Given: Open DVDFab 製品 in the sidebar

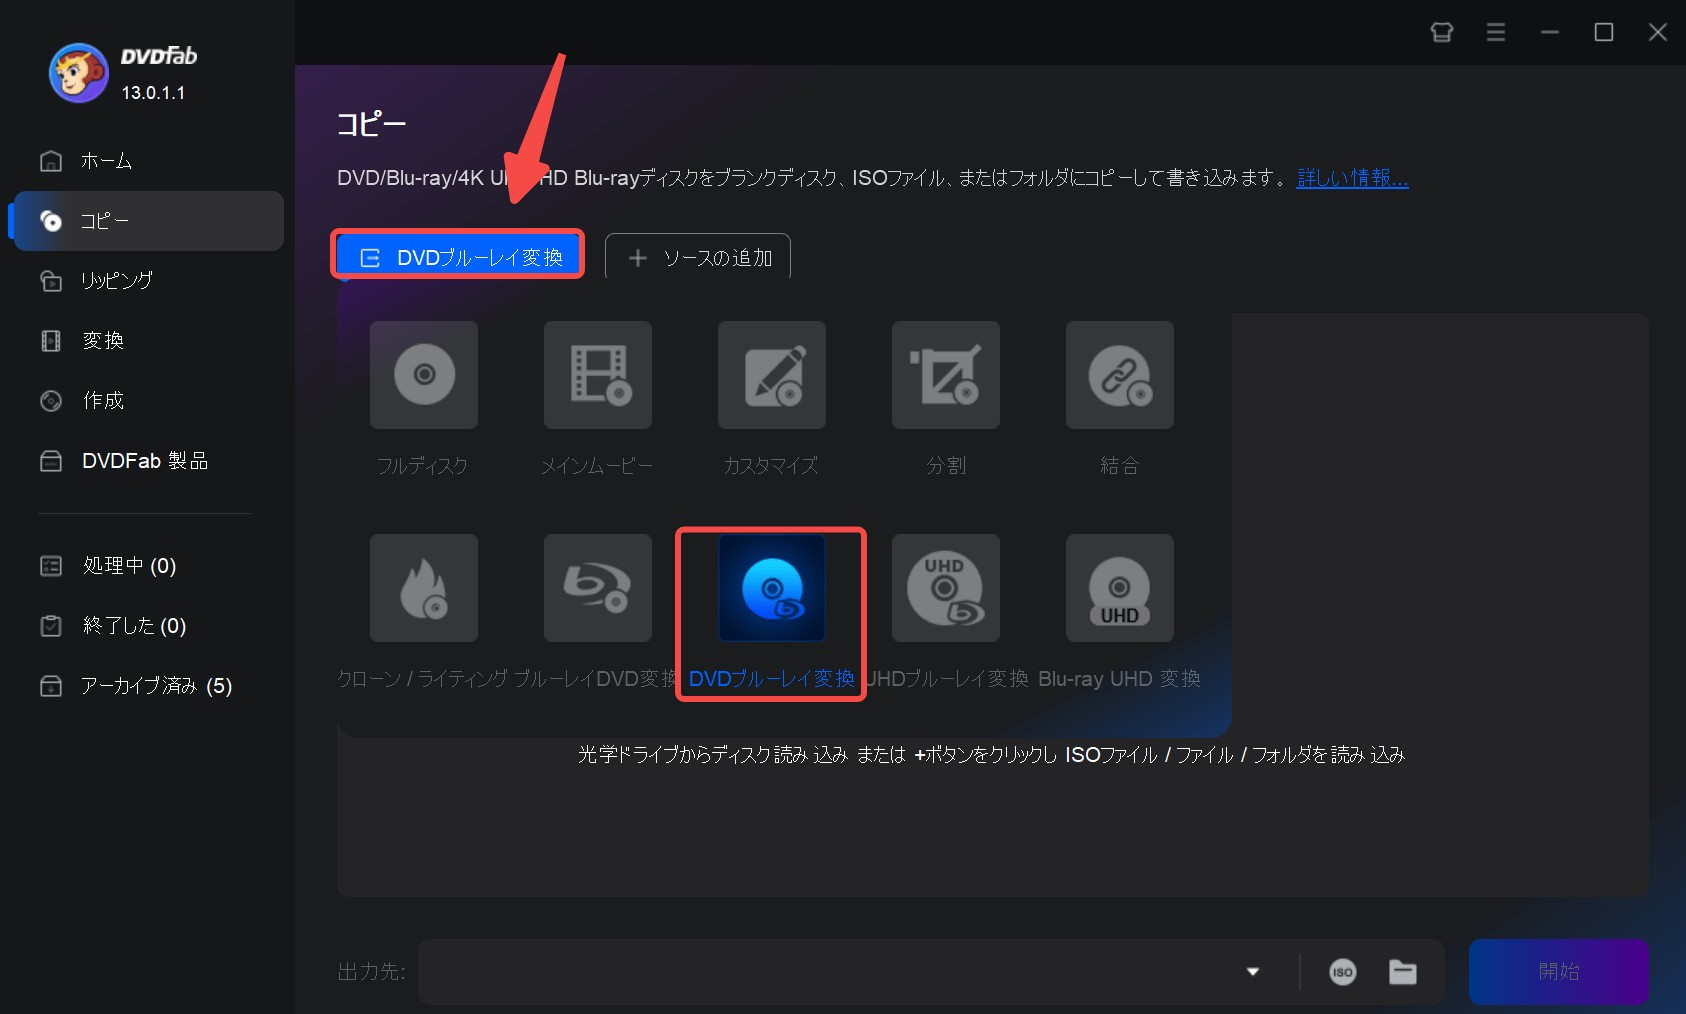Looking at the screenshot, I should (x=148, y=460).
